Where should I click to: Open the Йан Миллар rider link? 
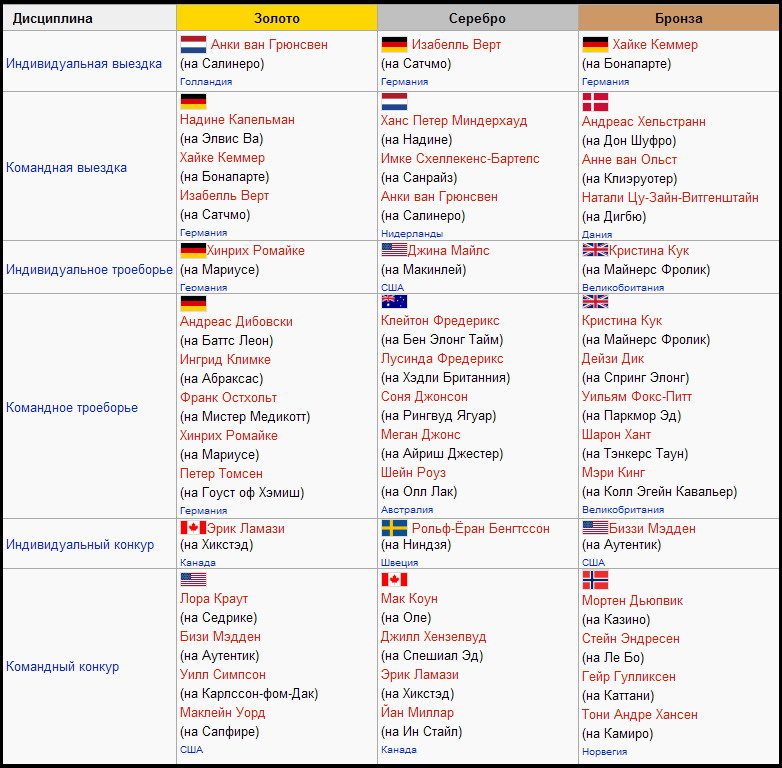417,713
